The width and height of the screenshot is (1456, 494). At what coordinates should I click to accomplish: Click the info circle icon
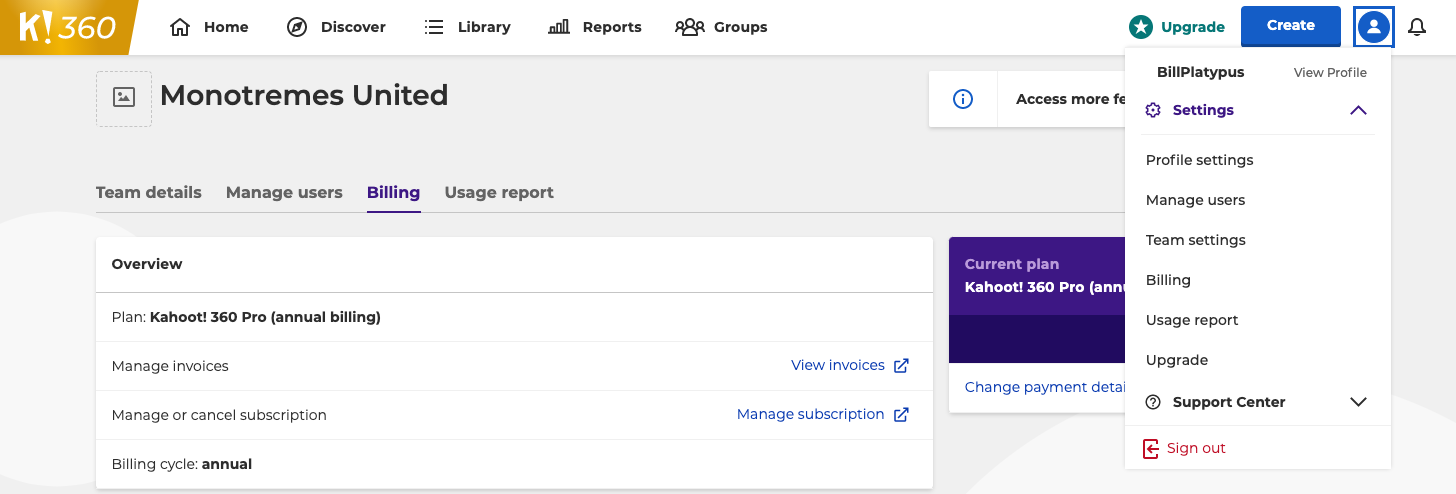pyautogui.click(x=963, y=99)
